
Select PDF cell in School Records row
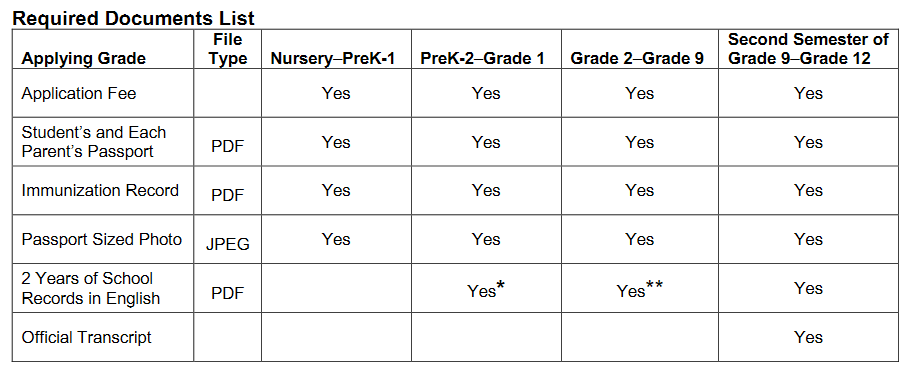tap(228, 293)
